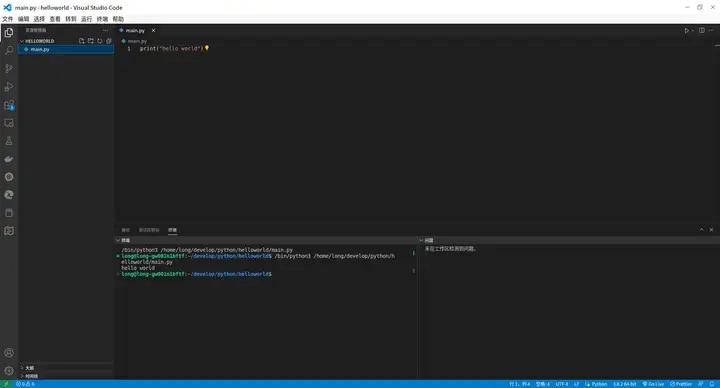
Task: Open the 文件 menu
Action: (x=8, y=19)
